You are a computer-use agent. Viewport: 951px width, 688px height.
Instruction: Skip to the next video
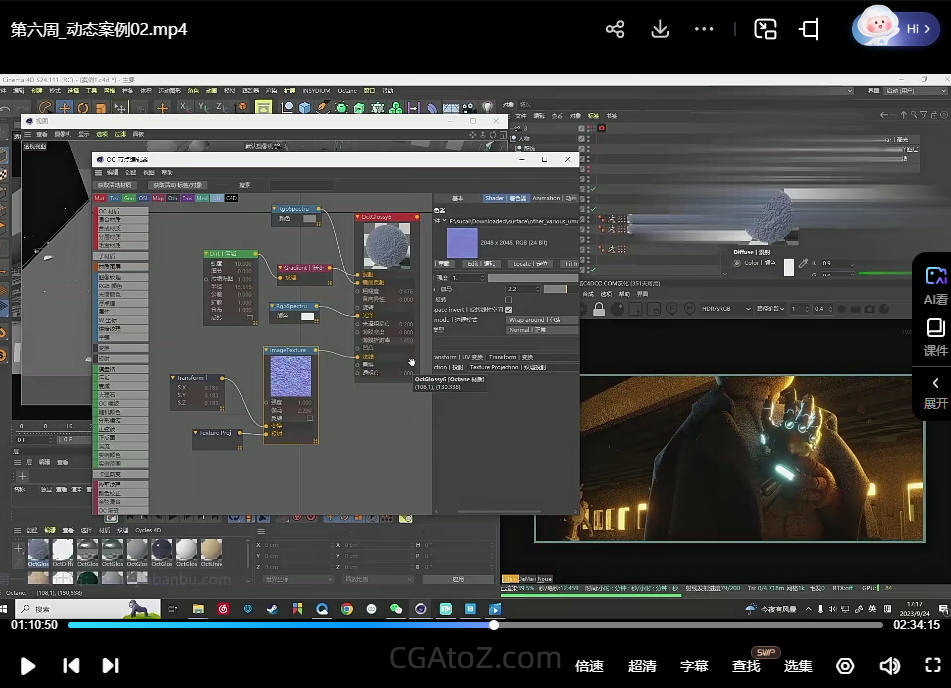[110, 665]
